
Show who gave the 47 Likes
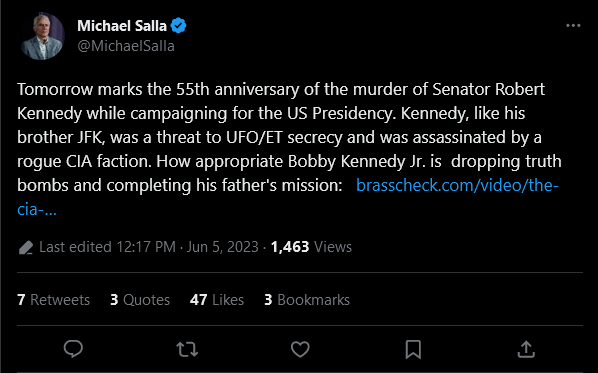click(217, 300)
